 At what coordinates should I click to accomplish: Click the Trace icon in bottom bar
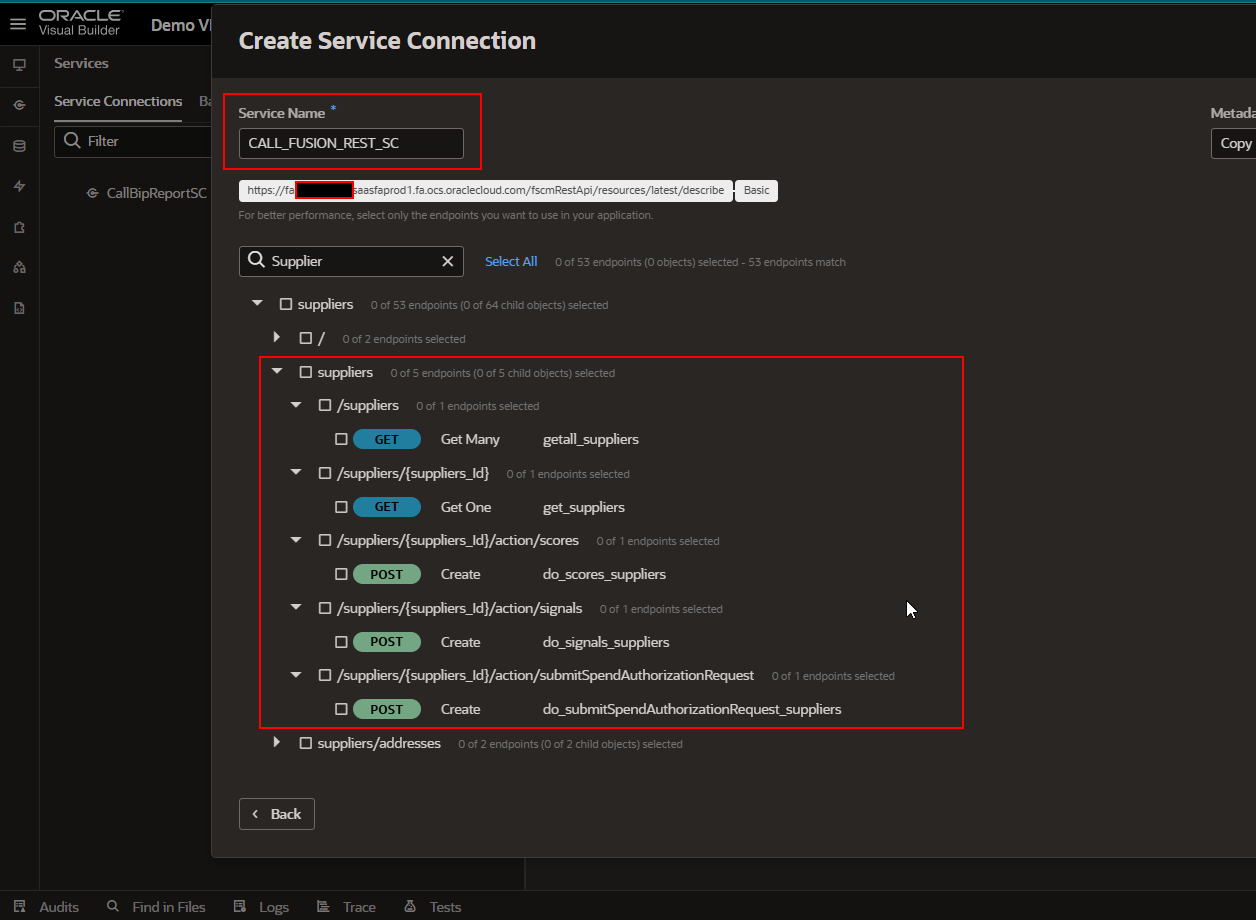(x=323, y=906)
